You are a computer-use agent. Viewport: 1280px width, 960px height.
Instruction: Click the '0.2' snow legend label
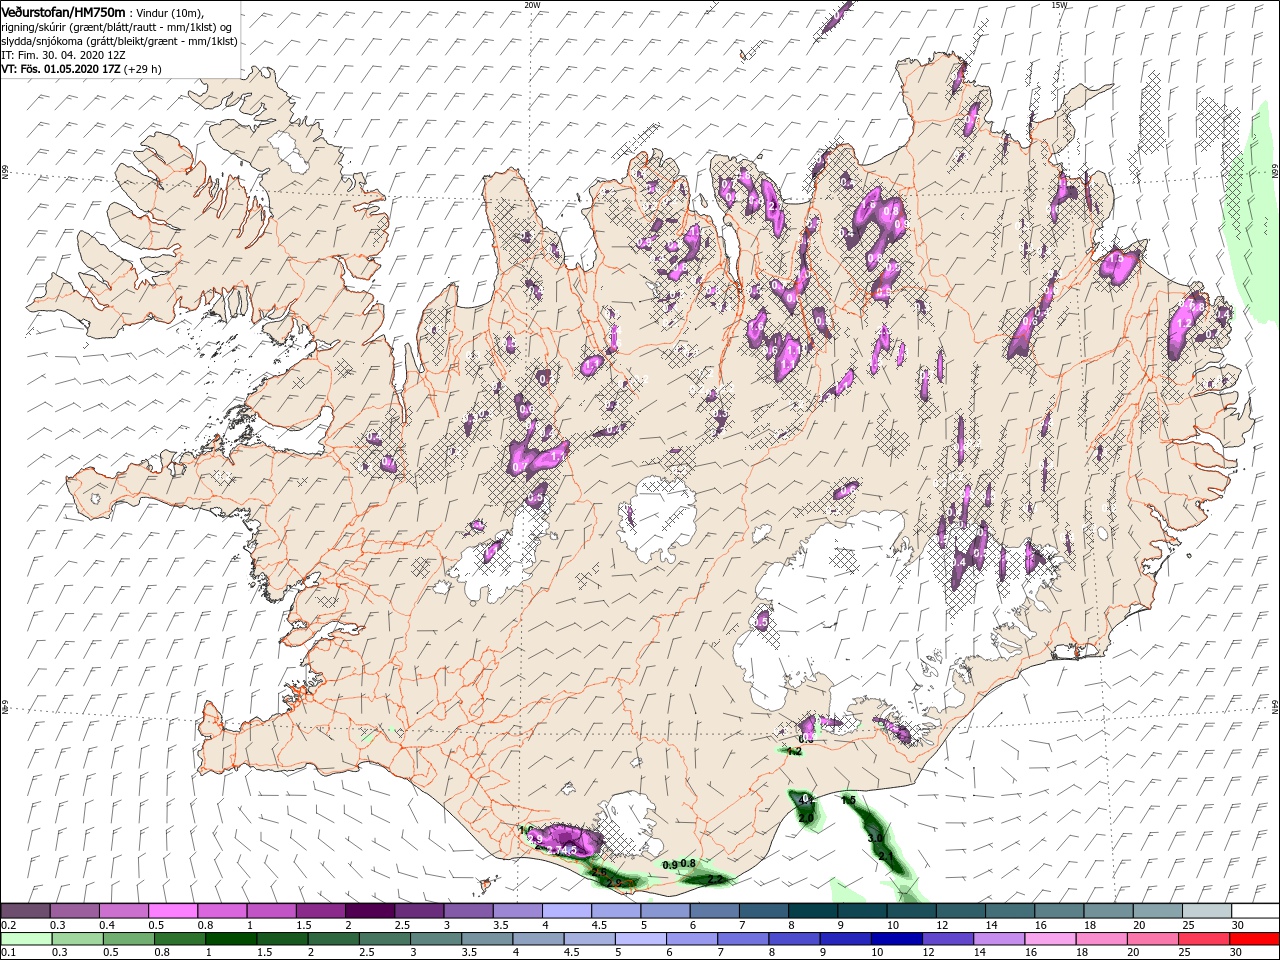(8, 925)
